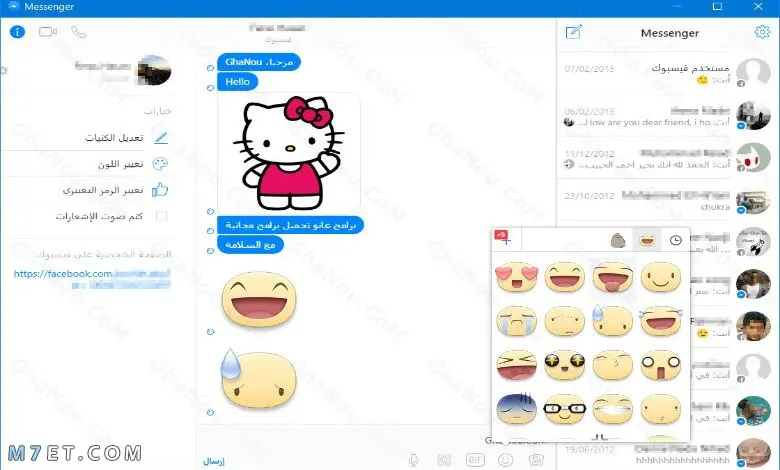Open Messenger settings gear
Image resolution: width=780 pixels, height=470 pixels.
(x=762, y=32)
